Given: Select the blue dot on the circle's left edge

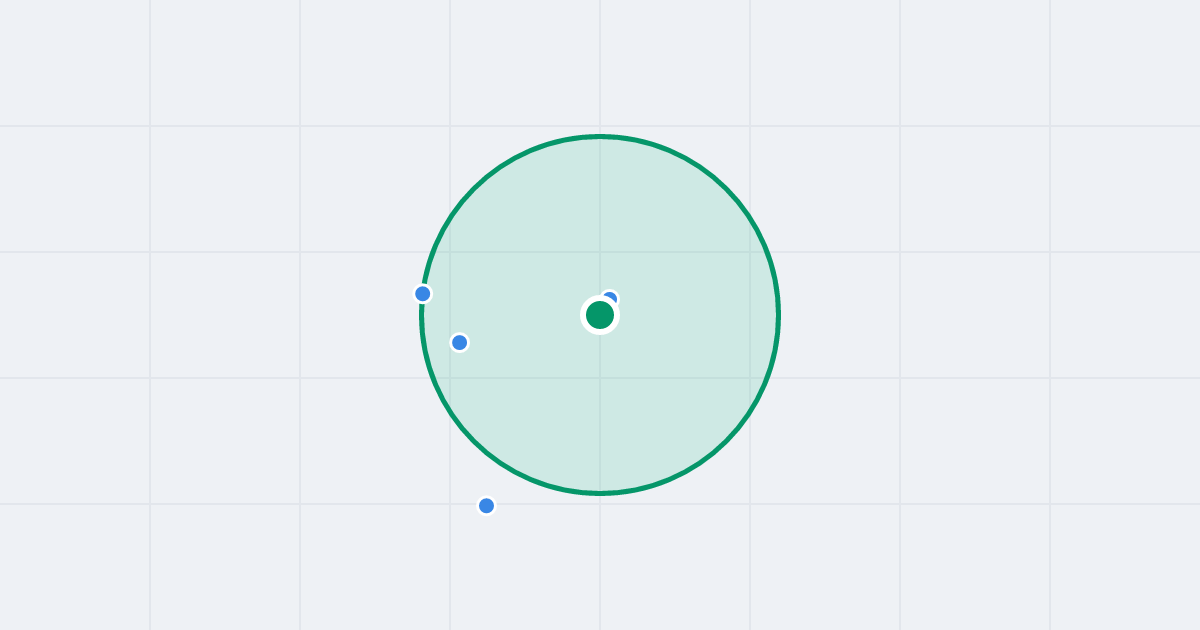Looking at the screenshot, I should click(x=423, y=294).
